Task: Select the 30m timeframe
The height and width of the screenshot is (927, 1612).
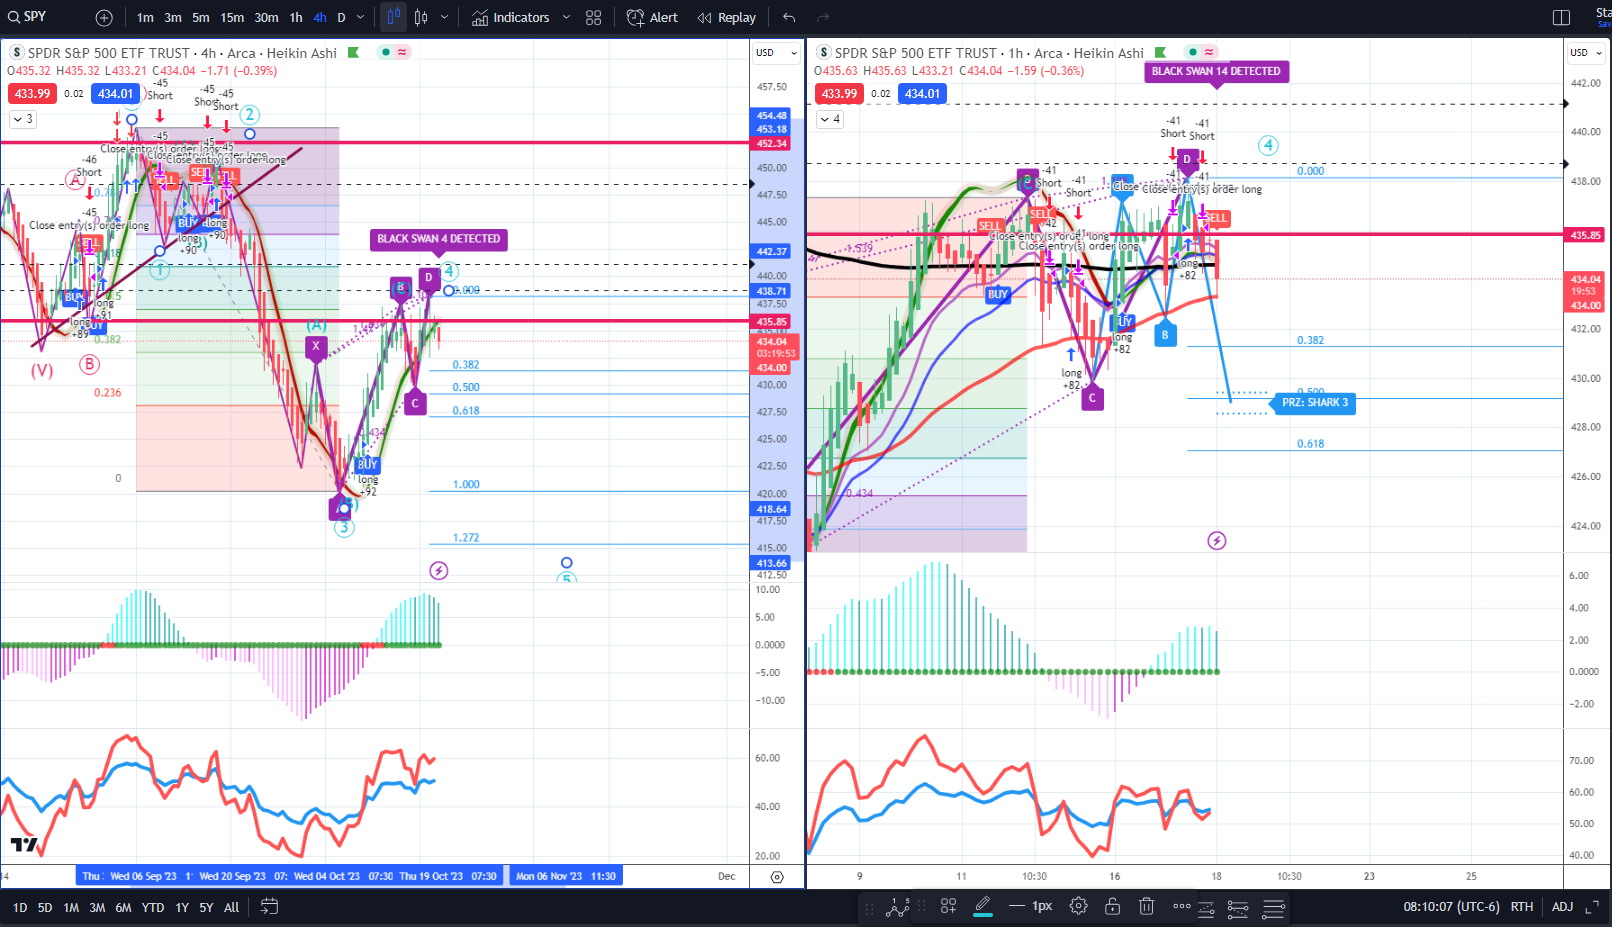Action: tap(266, 18)
